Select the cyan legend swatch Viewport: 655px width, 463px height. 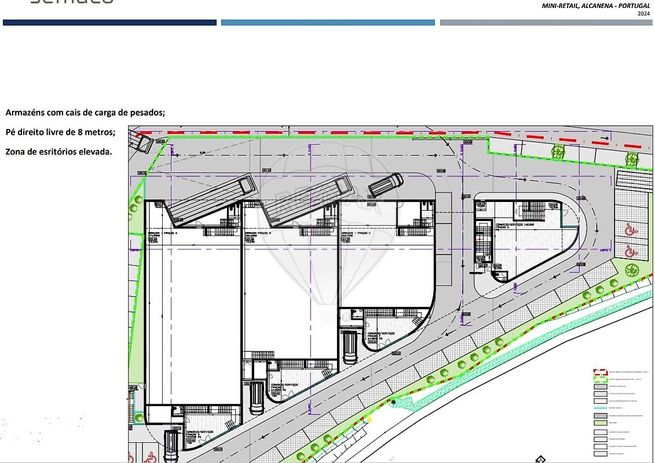[600, 407]
